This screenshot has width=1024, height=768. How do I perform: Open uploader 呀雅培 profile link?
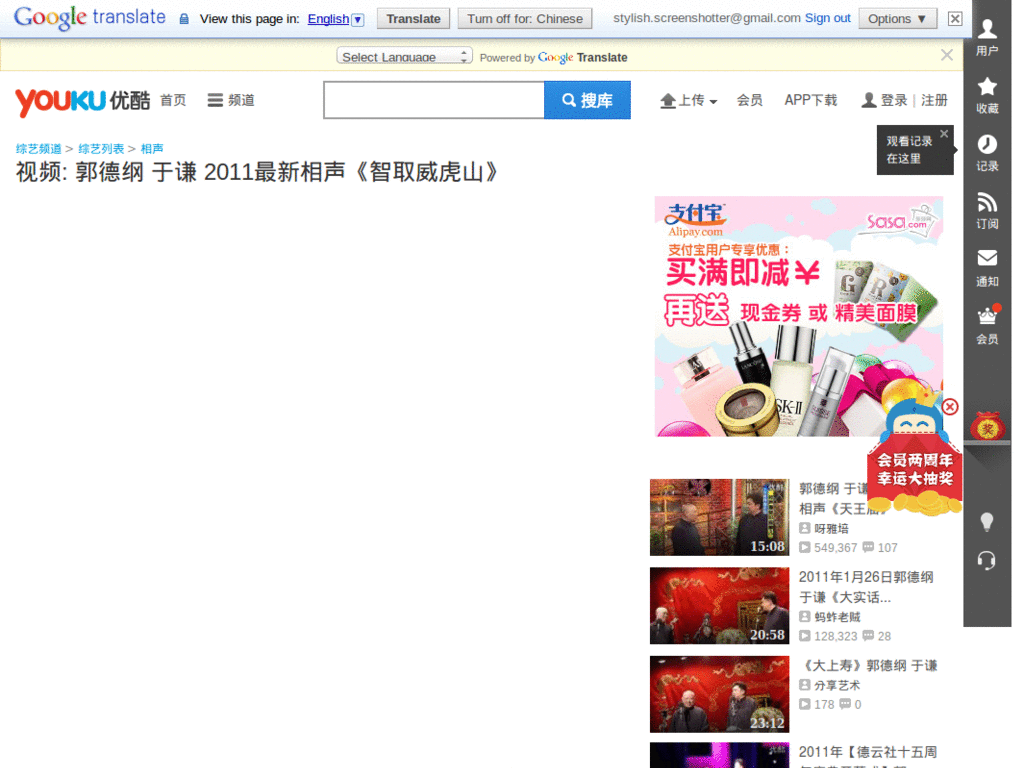tap(831, 528)
